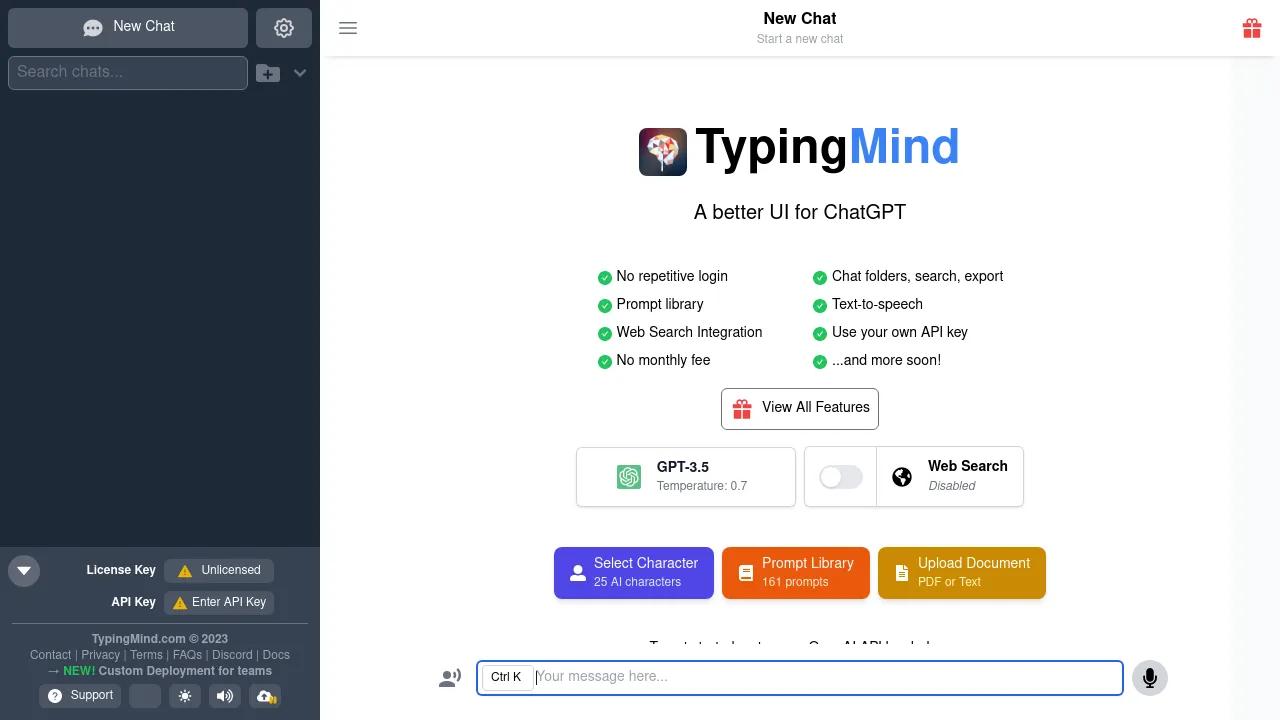Open the Prompt Library
Screen dimensions: 1280x720
796,573
